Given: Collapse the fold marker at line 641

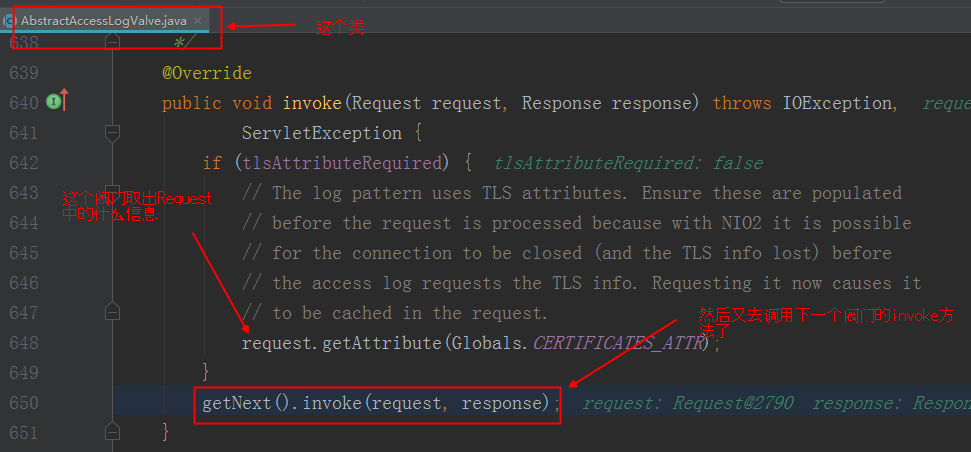Looking at the screenshot, I should point(112,133).
